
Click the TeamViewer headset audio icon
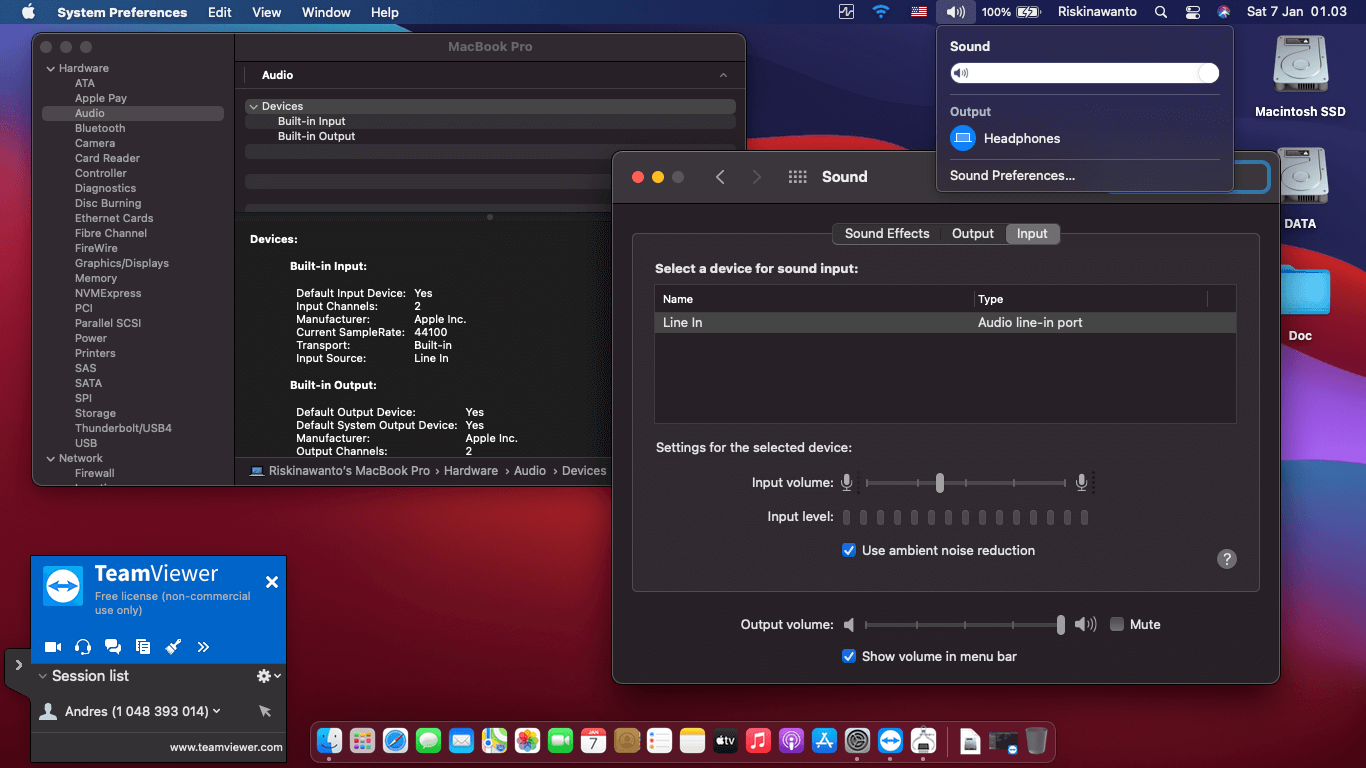click(83, 647)
